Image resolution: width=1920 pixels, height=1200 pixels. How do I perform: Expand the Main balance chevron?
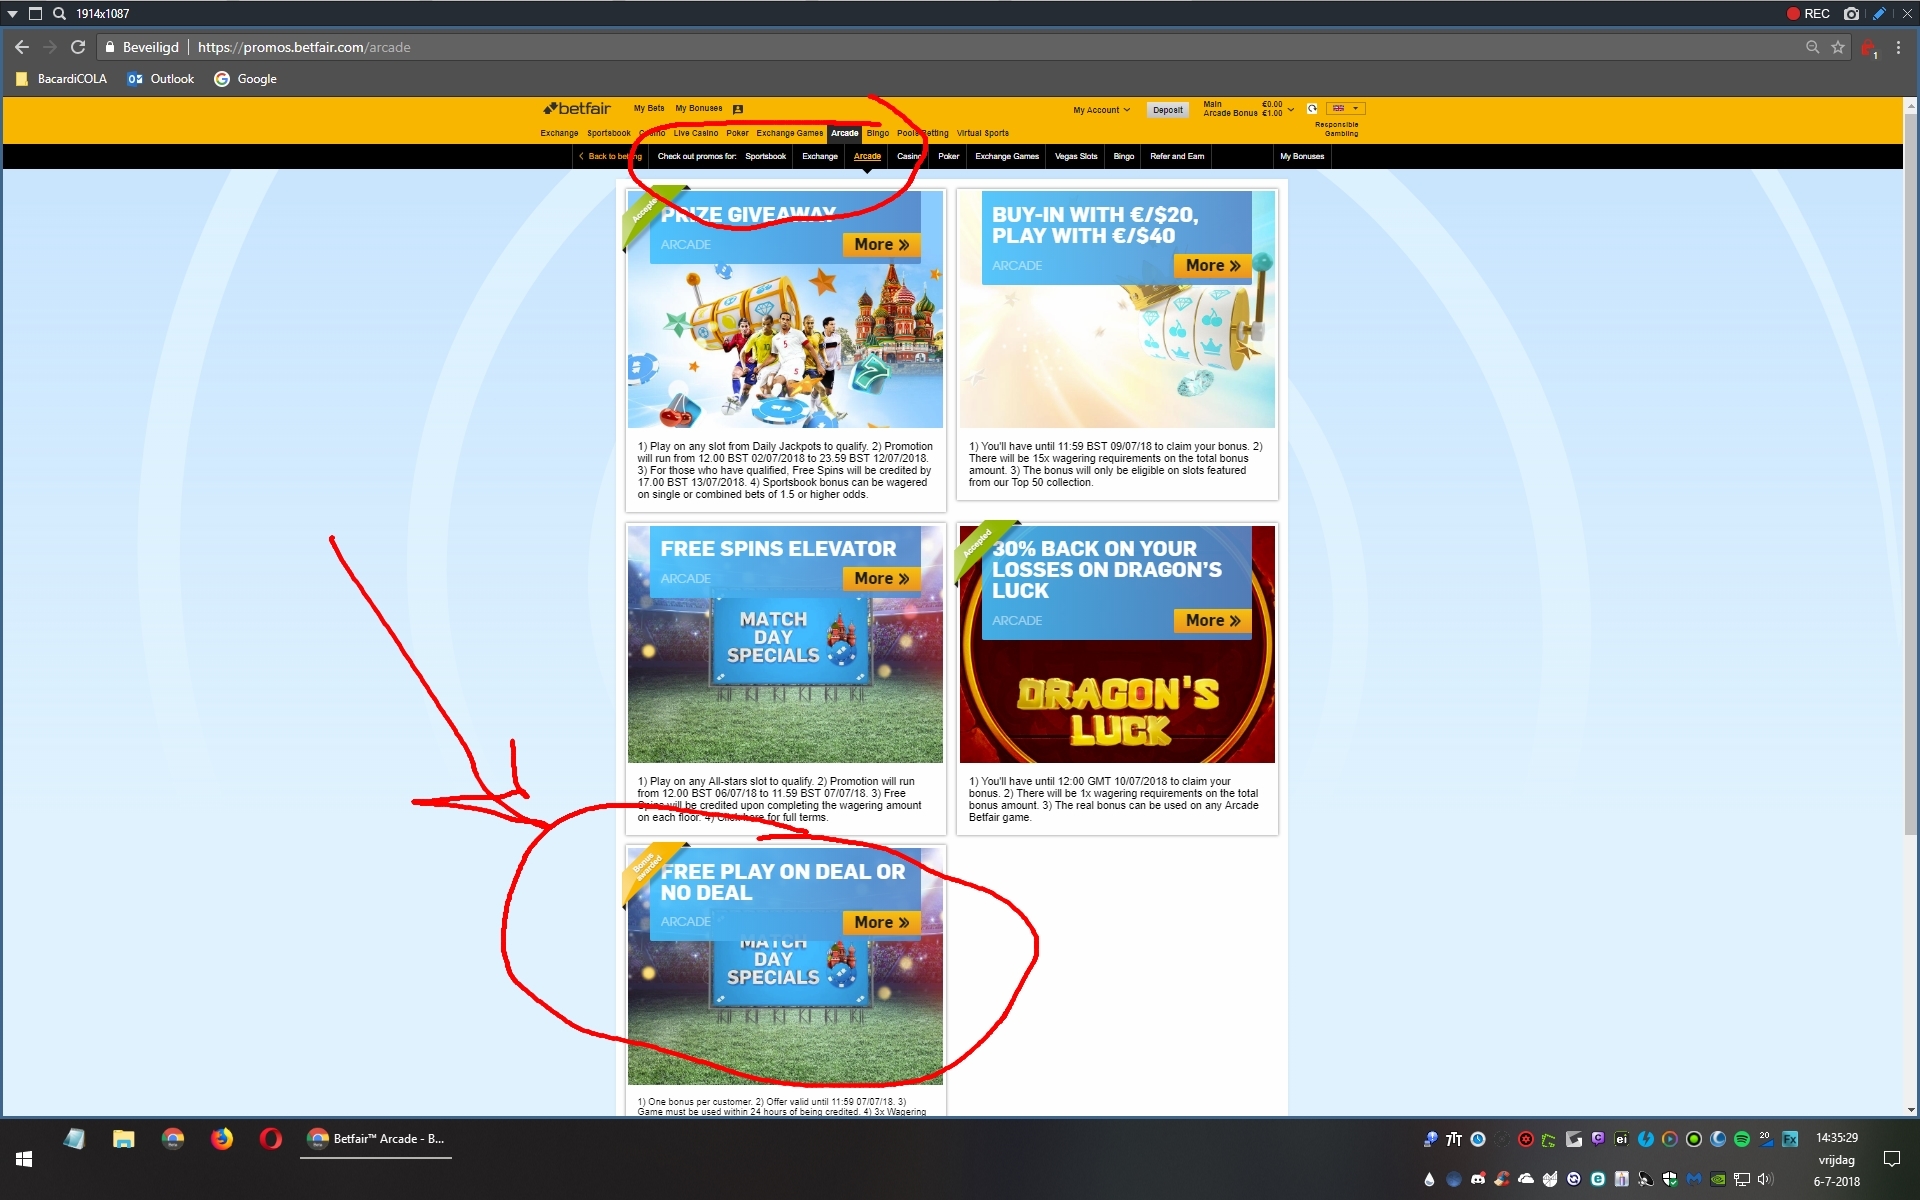(x=1291, y=109)
